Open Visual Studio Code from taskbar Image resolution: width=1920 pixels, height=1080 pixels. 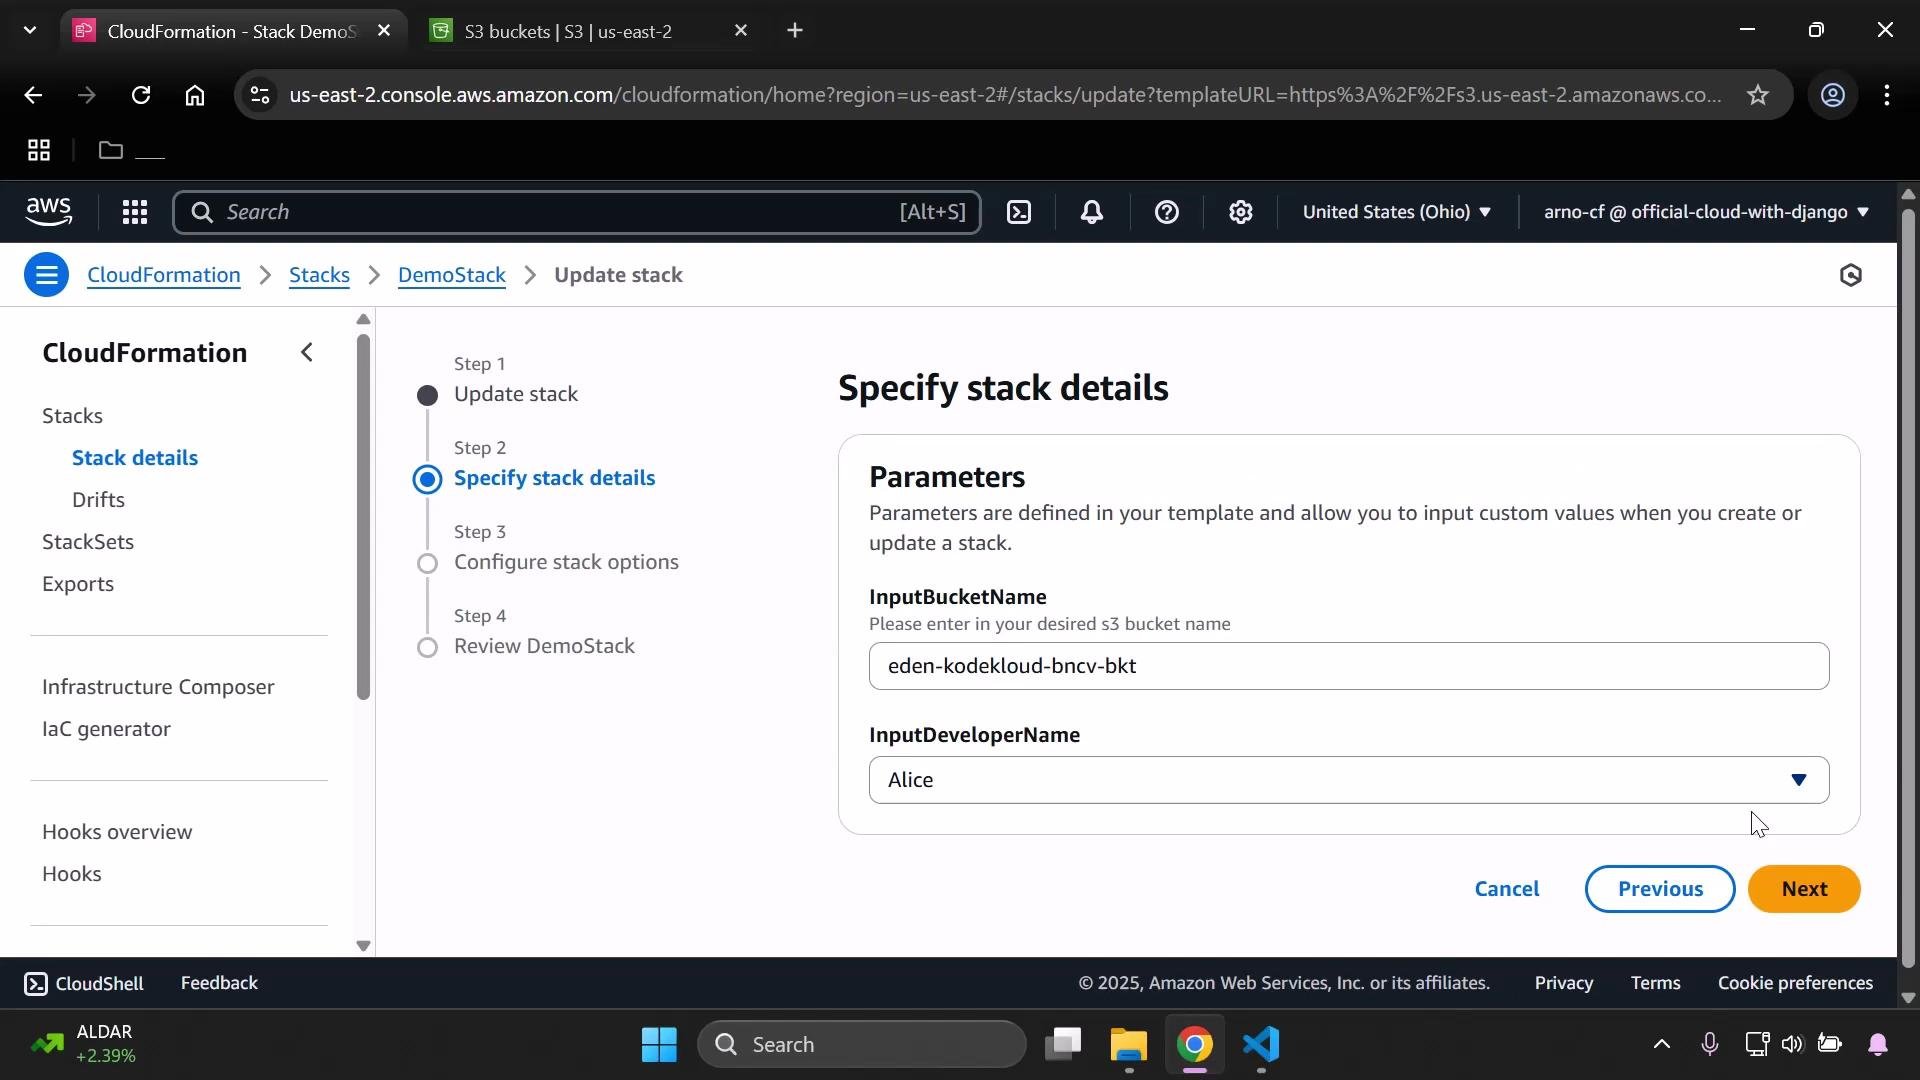tap(1262, 1045)
